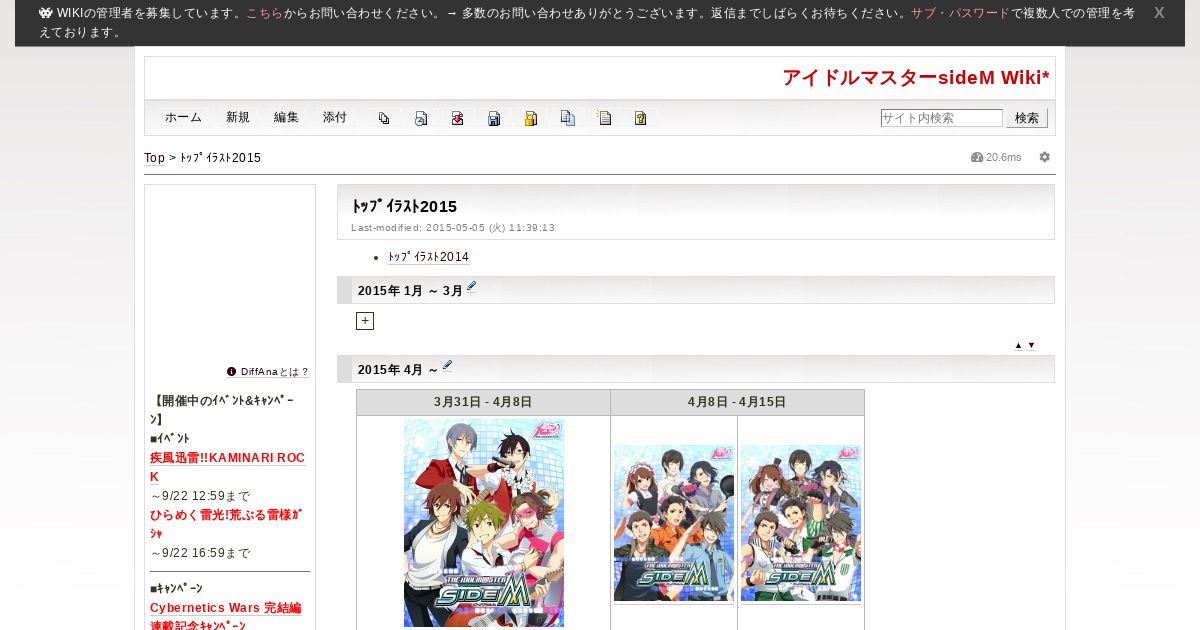This screenshot has height=630, width=1200.
Task: Click the 4月8日 - 4月15日 table header
Action: click(737, 402)
